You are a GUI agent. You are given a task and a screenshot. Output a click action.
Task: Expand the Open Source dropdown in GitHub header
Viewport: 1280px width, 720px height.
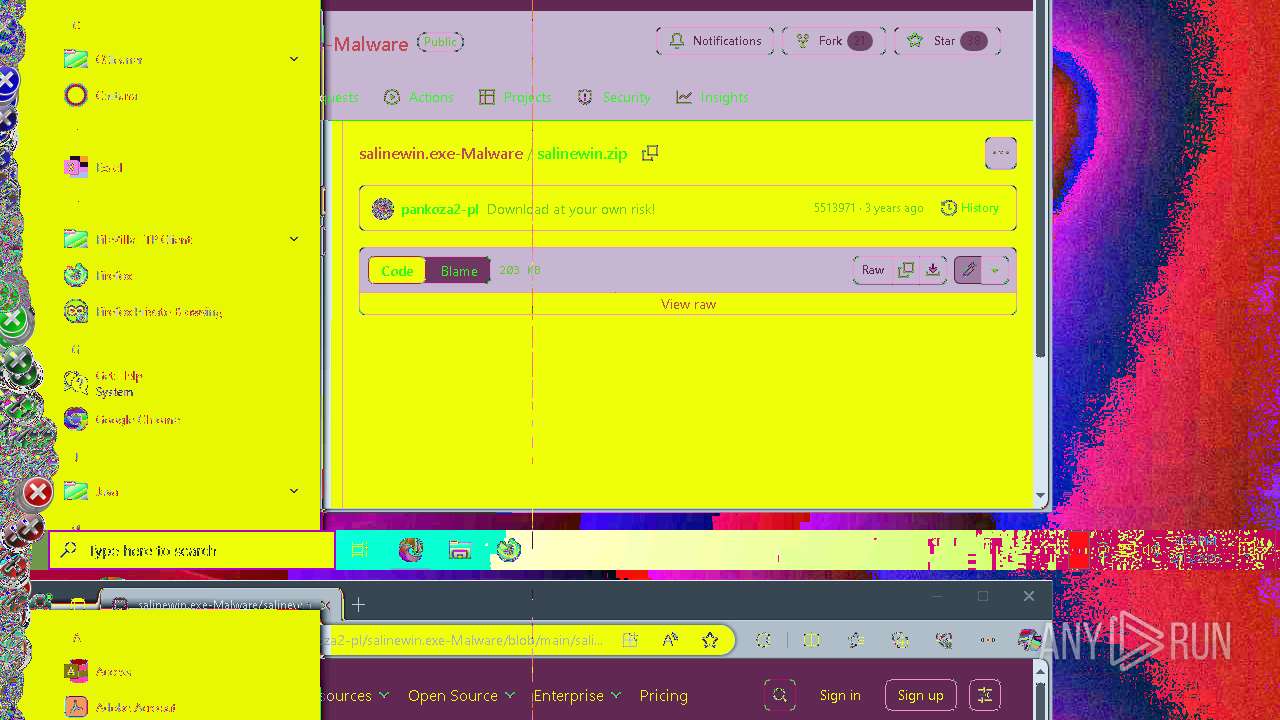pos(461,695)
